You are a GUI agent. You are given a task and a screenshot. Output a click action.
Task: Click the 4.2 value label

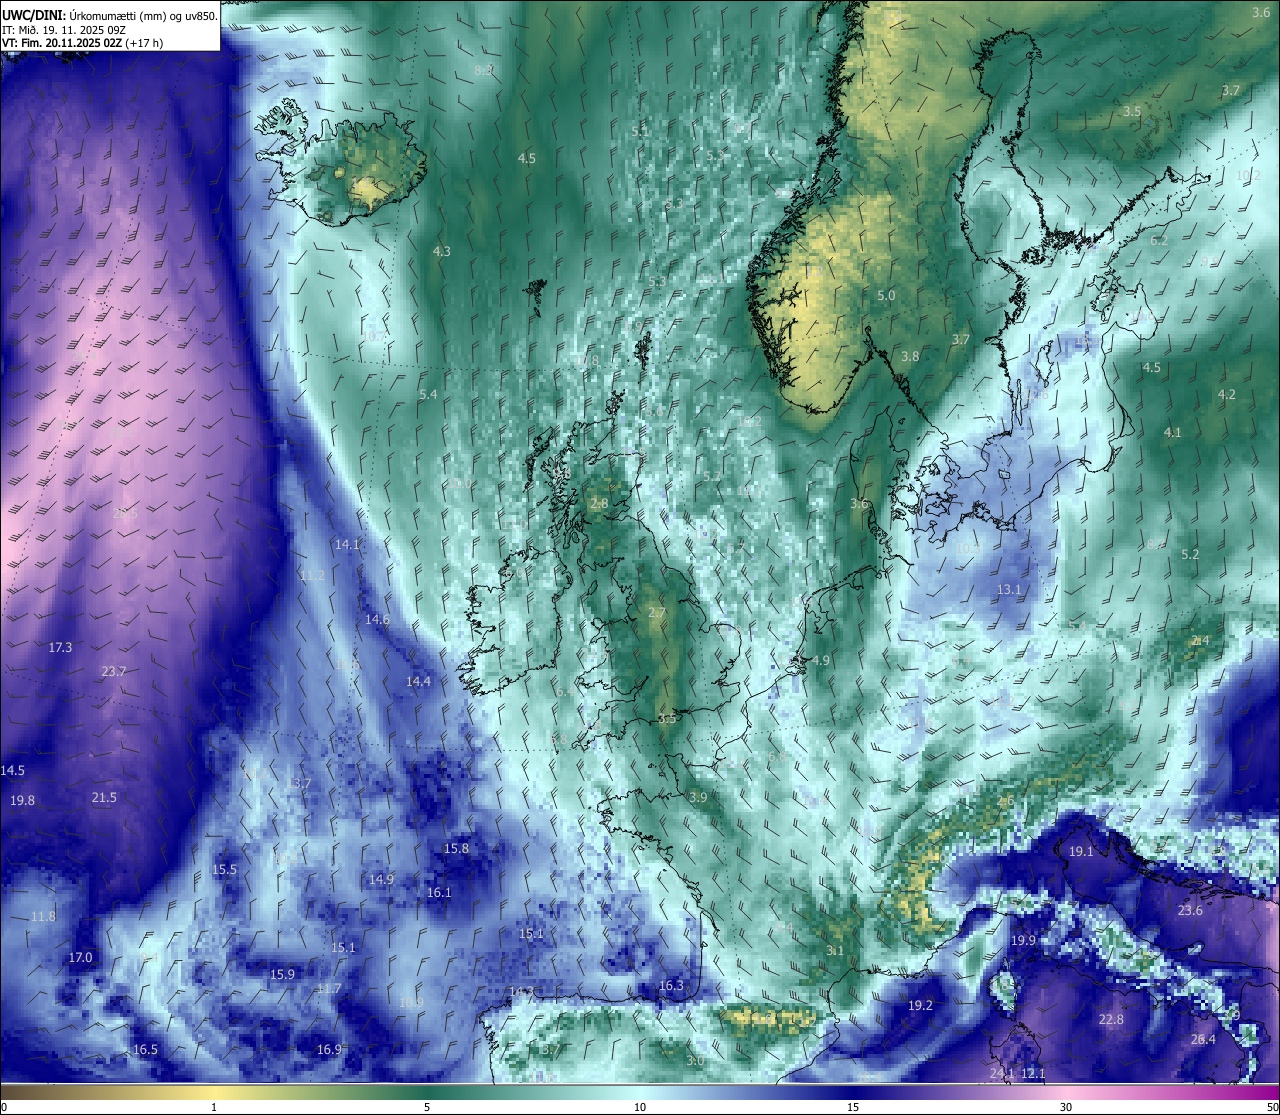(x=1227, y=394)
